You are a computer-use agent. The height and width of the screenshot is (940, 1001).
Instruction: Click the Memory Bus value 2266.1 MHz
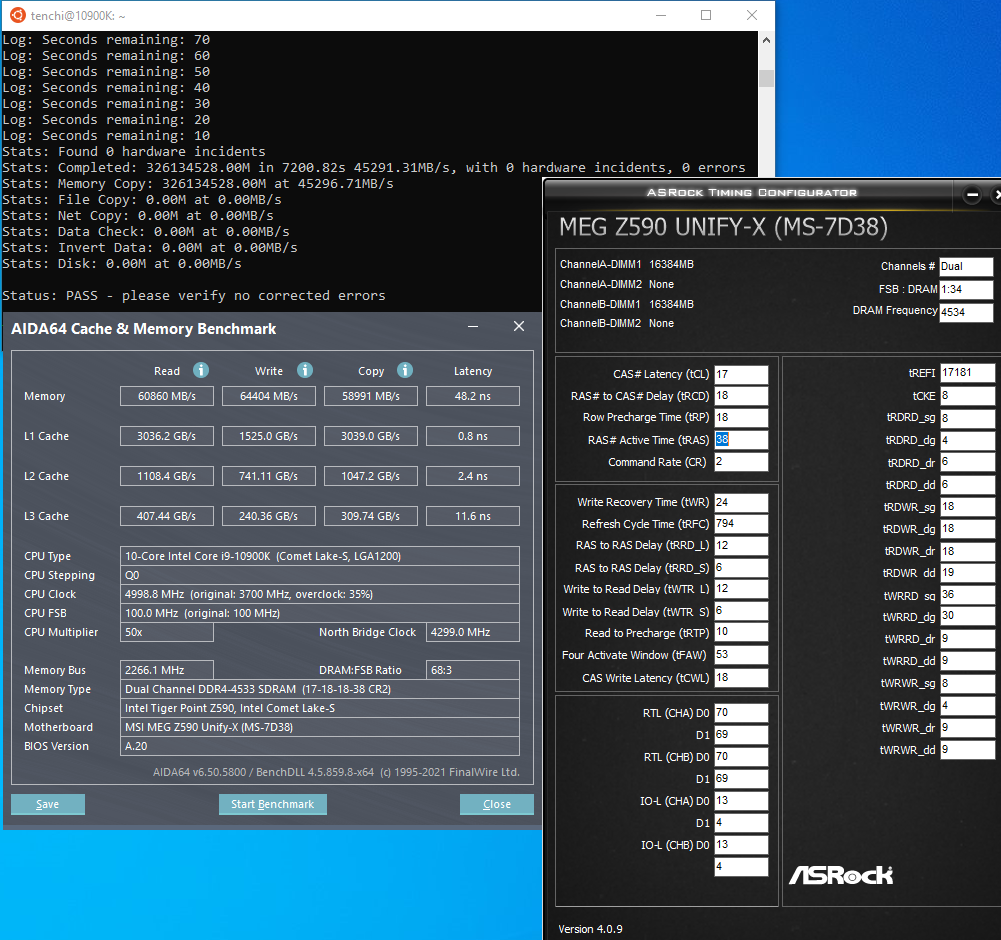pyautogui.click(x=167, y=670)
